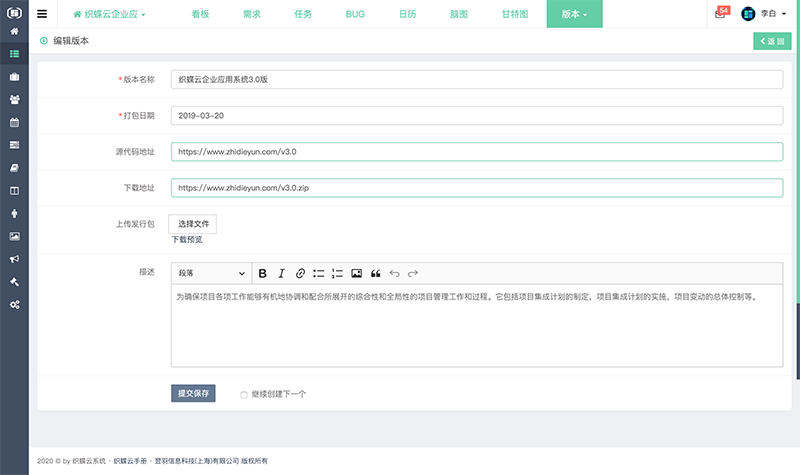Click the 版本名称 input field
The height and width of the screenshot is (475, 800).
(477, 80)
